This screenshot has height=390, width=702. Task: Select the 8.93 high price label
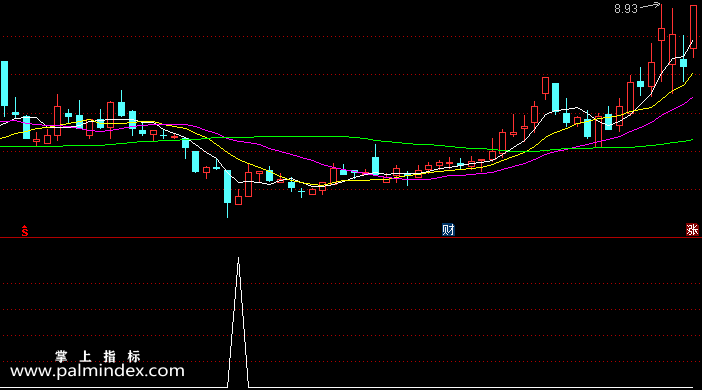[x=625, y=9]
